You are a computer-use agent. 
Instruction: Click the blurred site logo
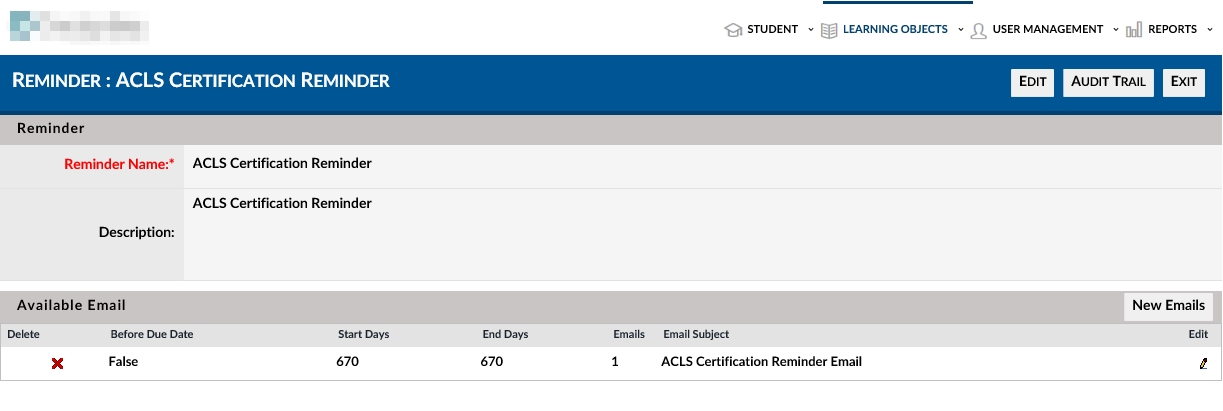click(x=79, y=25)
